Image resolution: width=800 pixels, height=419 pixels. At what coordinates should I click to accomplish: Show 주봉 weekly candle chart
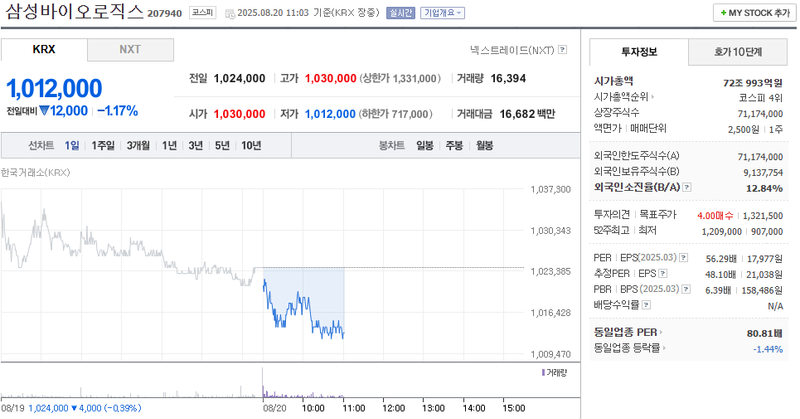[x=454, y=145]
